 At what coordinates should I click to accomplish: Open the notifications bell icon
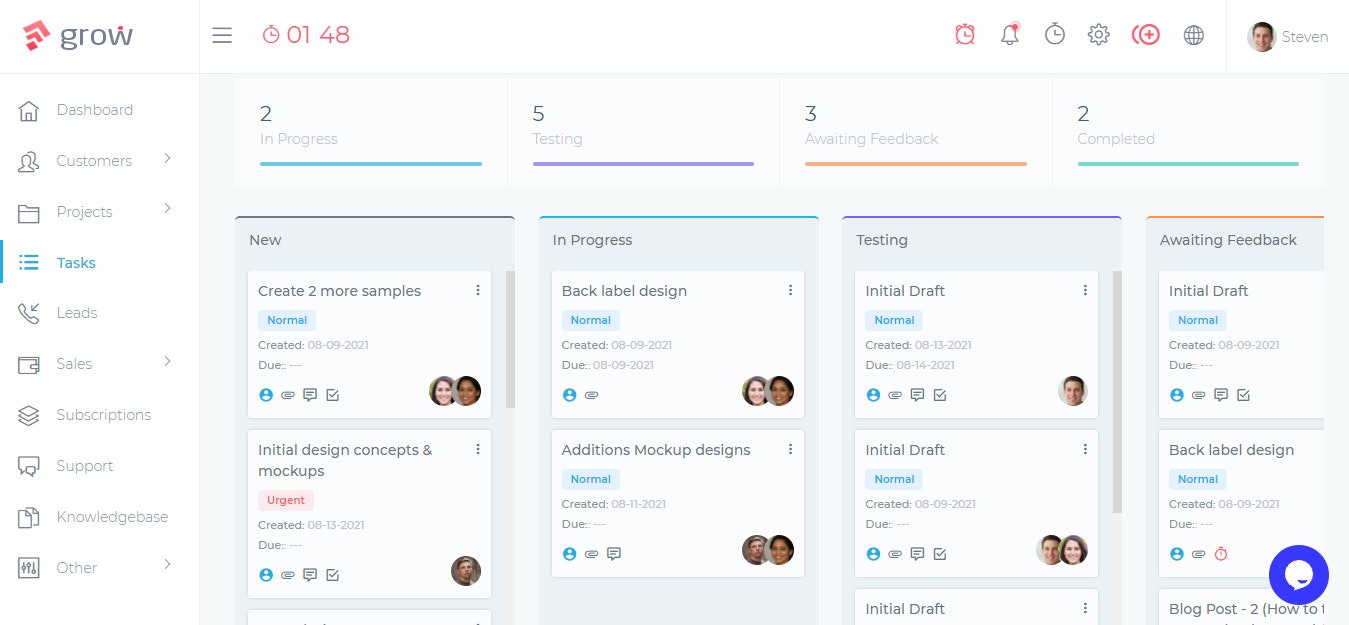pyautogui.click(x=1009, y=34)
